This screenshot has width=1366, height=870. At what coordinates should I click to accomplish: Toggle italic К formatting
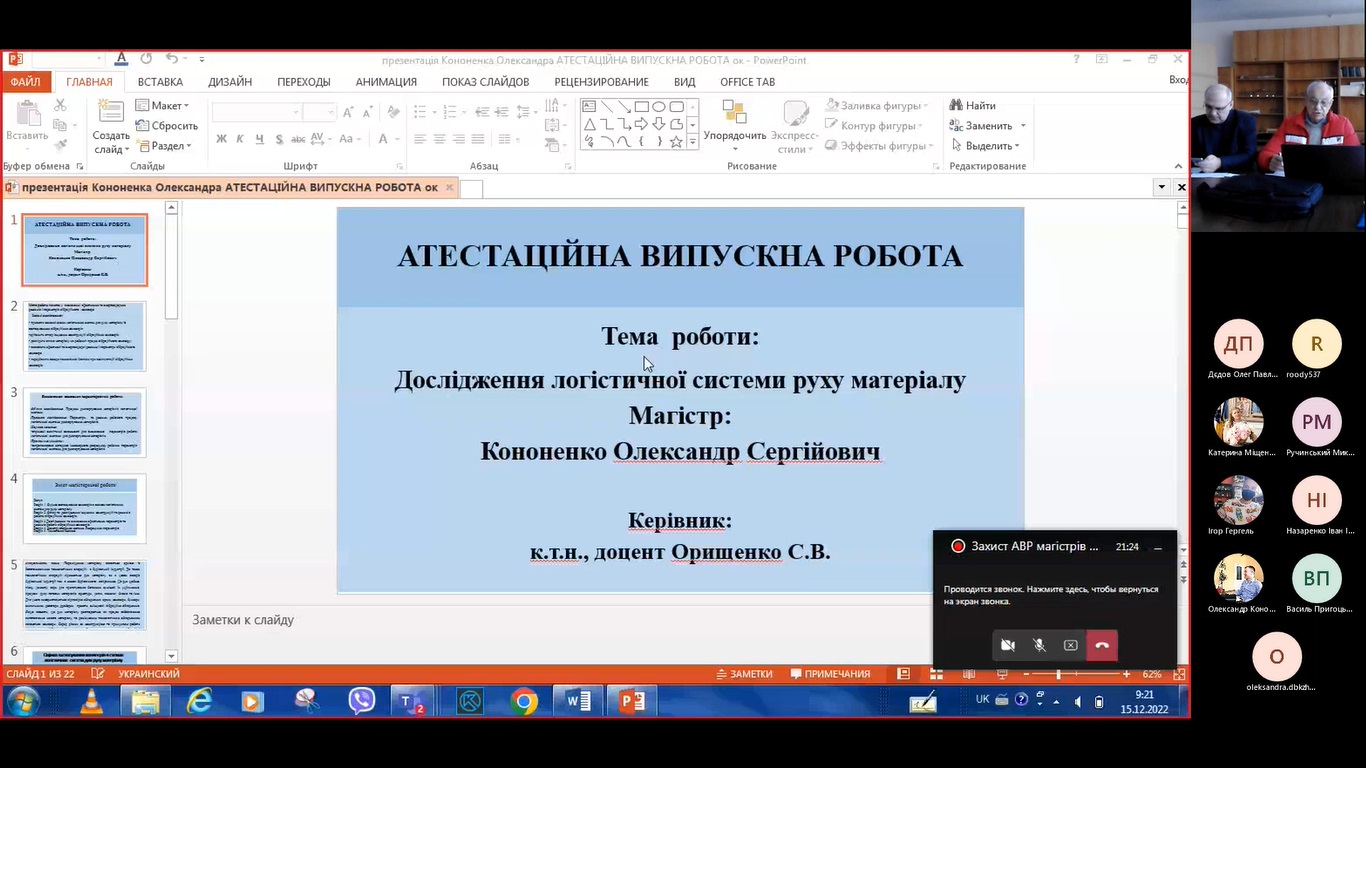click(240, 139)
